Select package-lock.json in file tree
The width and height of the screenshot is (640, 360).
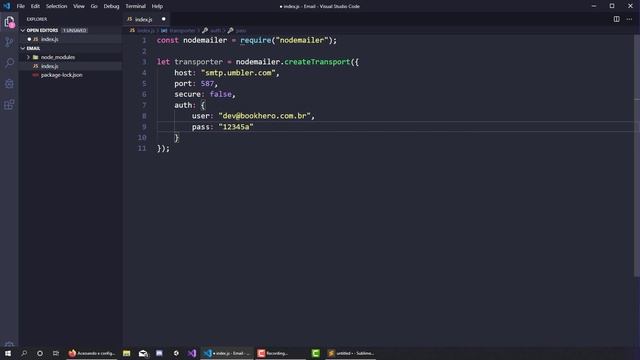(x=61, y=75)
